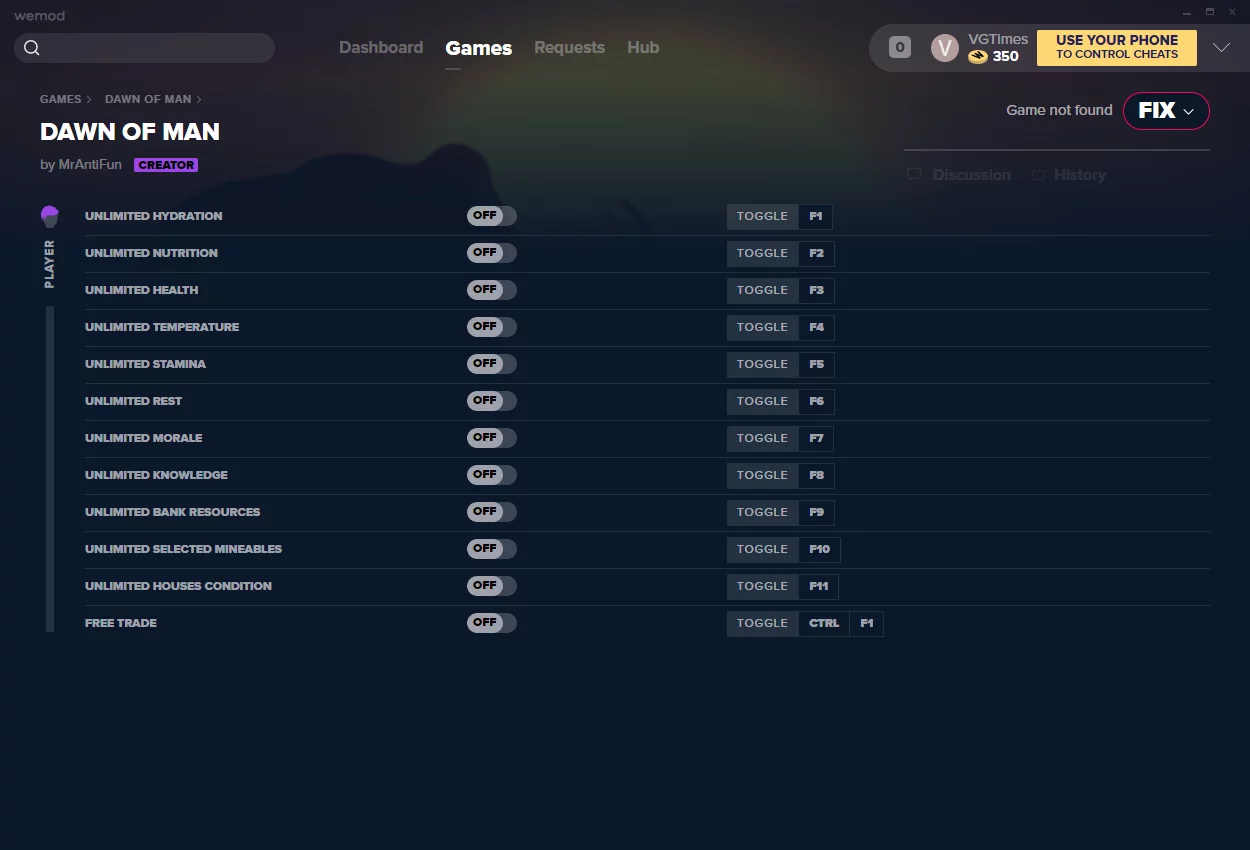Screen dimensions: 1250x850
Task: Toggle Unlimited Nutrition switch
Action: pyautogui.click(x=492, y=253)
